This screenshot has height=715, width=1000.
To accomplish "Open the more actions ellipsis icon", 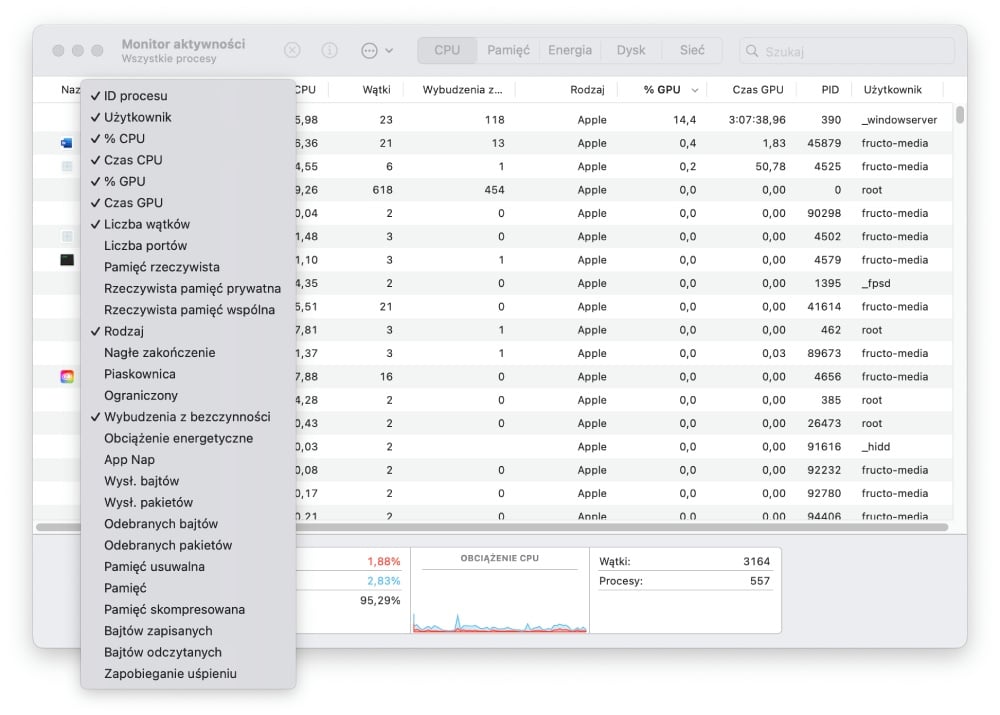I will click(x=369, y=50).
